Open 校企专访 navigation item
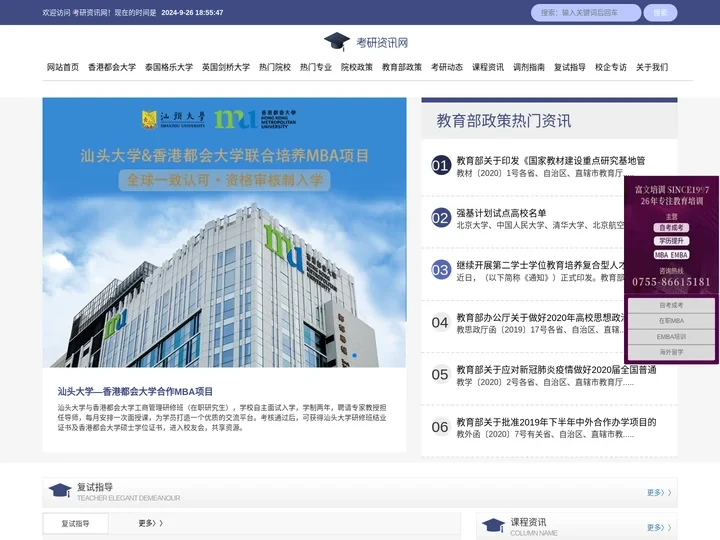720x540 pixels. [611, 67]
